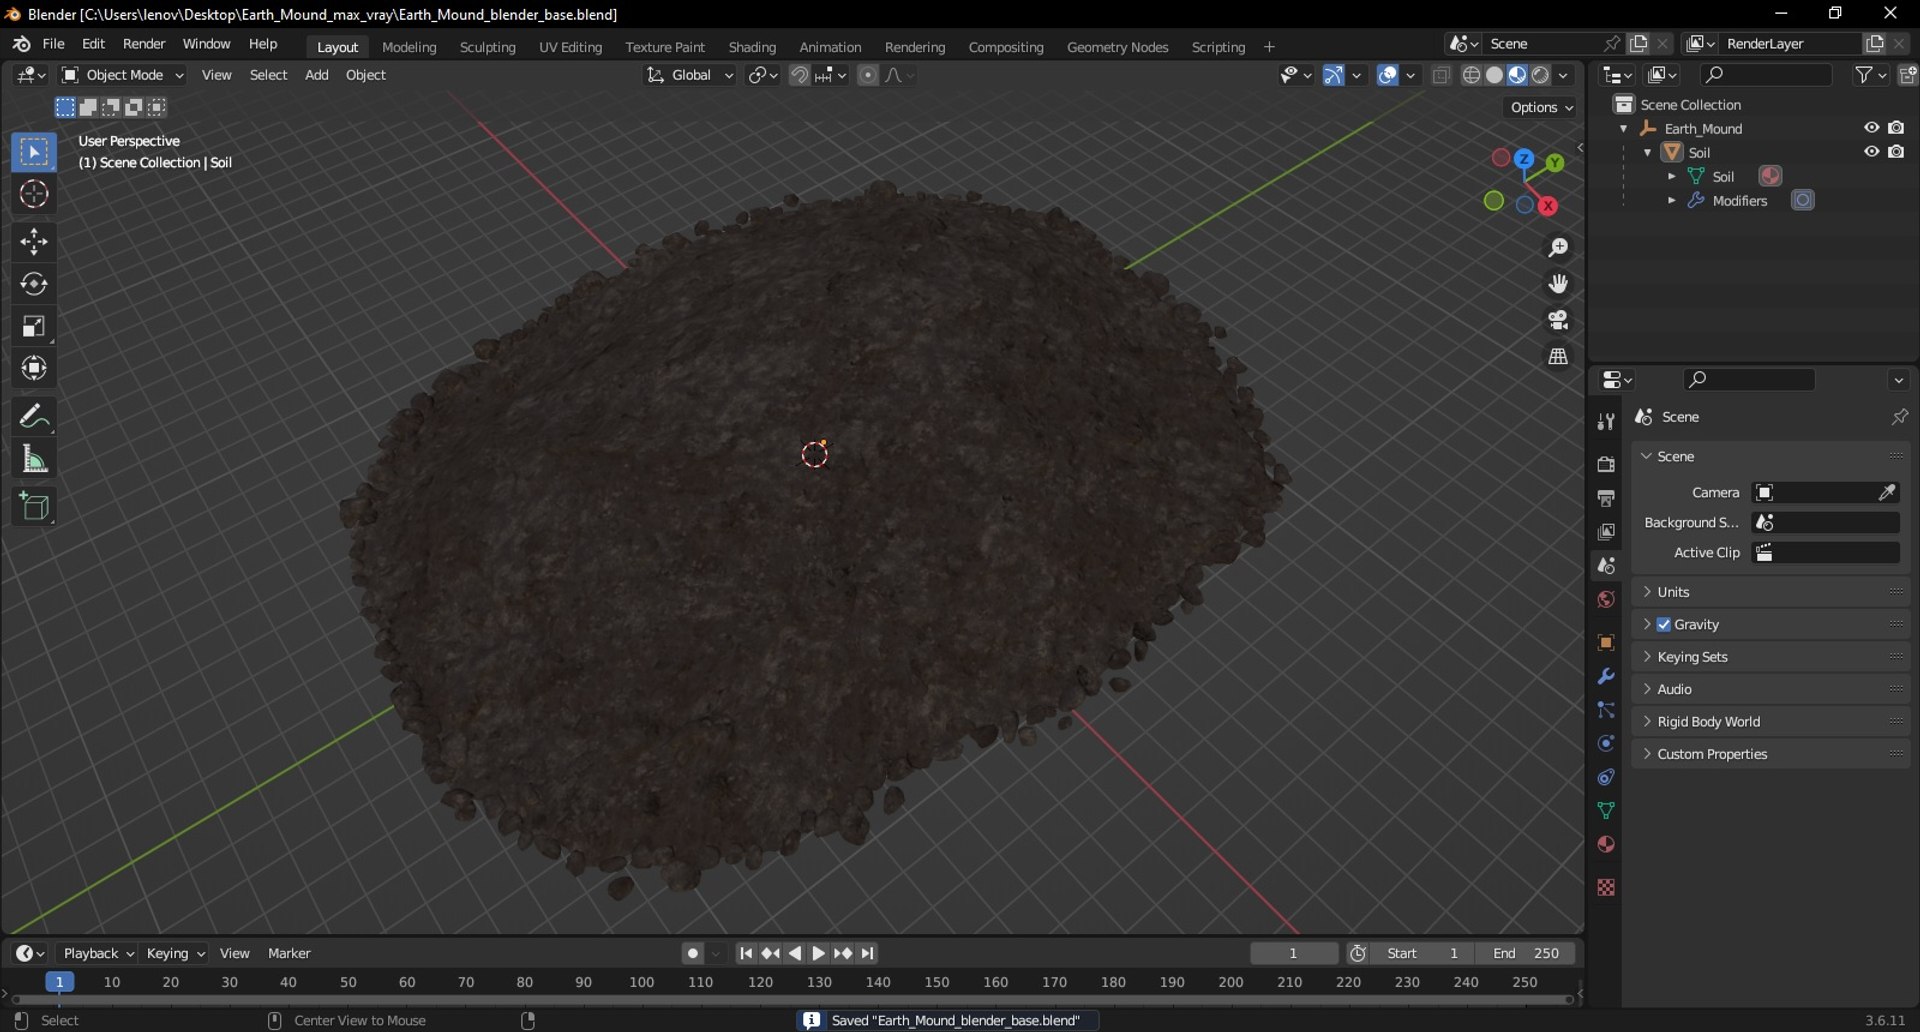Open the viewport Options dropdown
Screen dimensions: 1920x1032
pos(1540,107)
